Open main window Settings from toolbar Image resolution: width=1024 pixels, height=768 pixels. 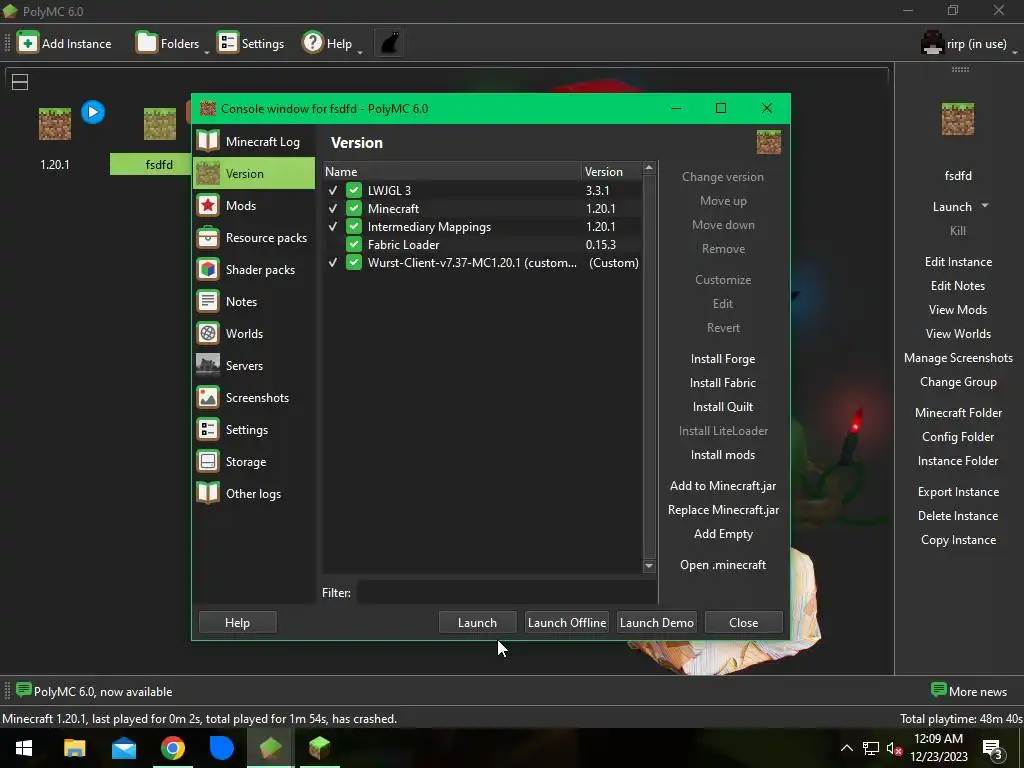click(251, 43)
